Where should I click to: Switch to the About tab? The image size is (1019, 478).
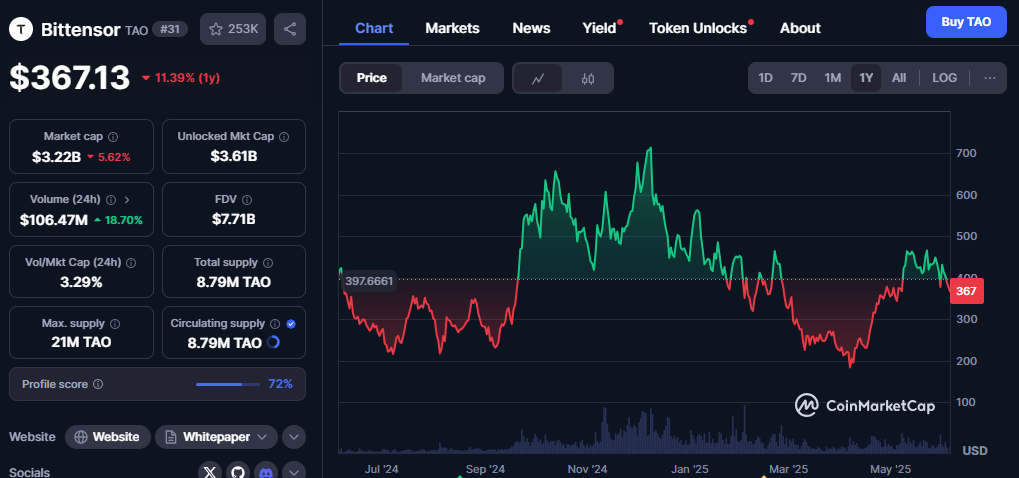coord(800,29)
